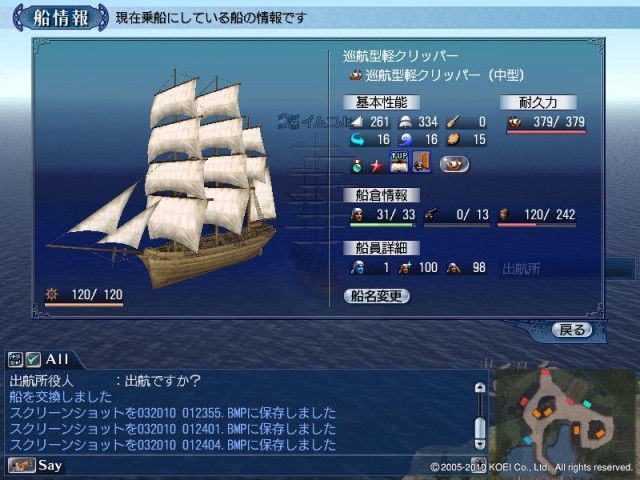Click the sail UP skill icon
The image size is (640, 480).
[399, 162]
